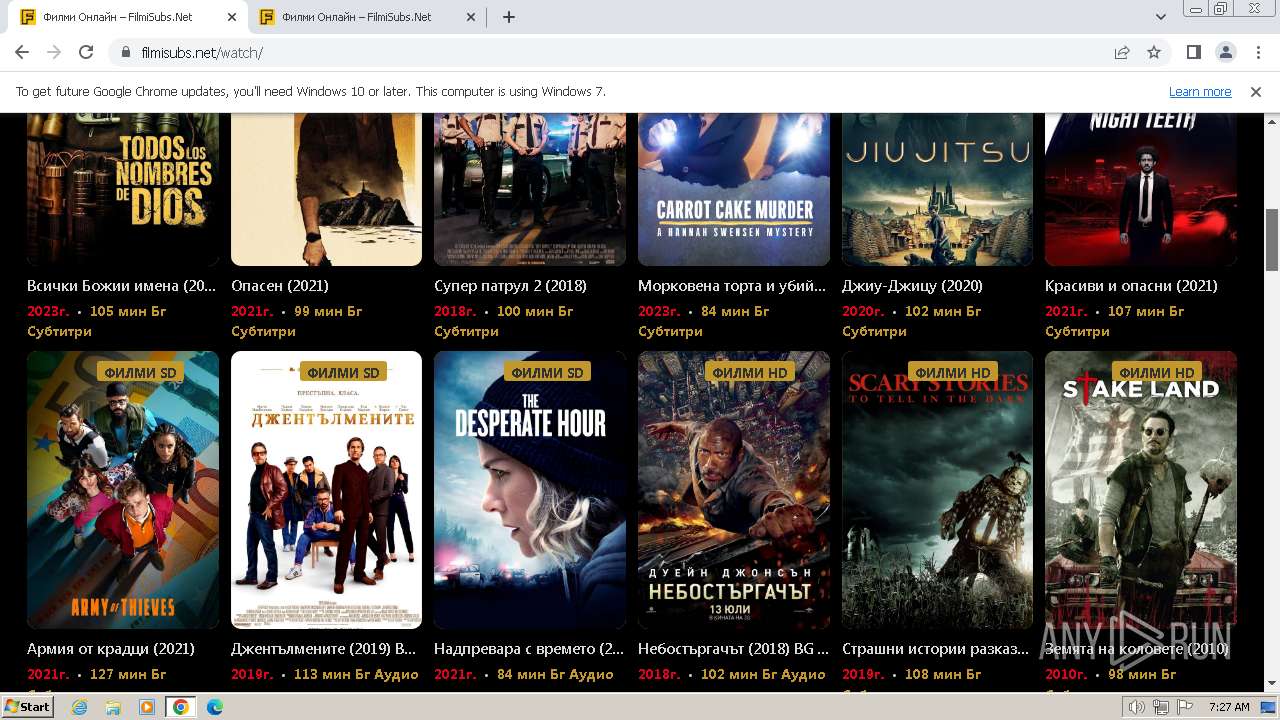Viewport: 1280px width, 720px height.
Task: Click the address bar URL filmisubs.net/watch/
Action: (202, 53)
